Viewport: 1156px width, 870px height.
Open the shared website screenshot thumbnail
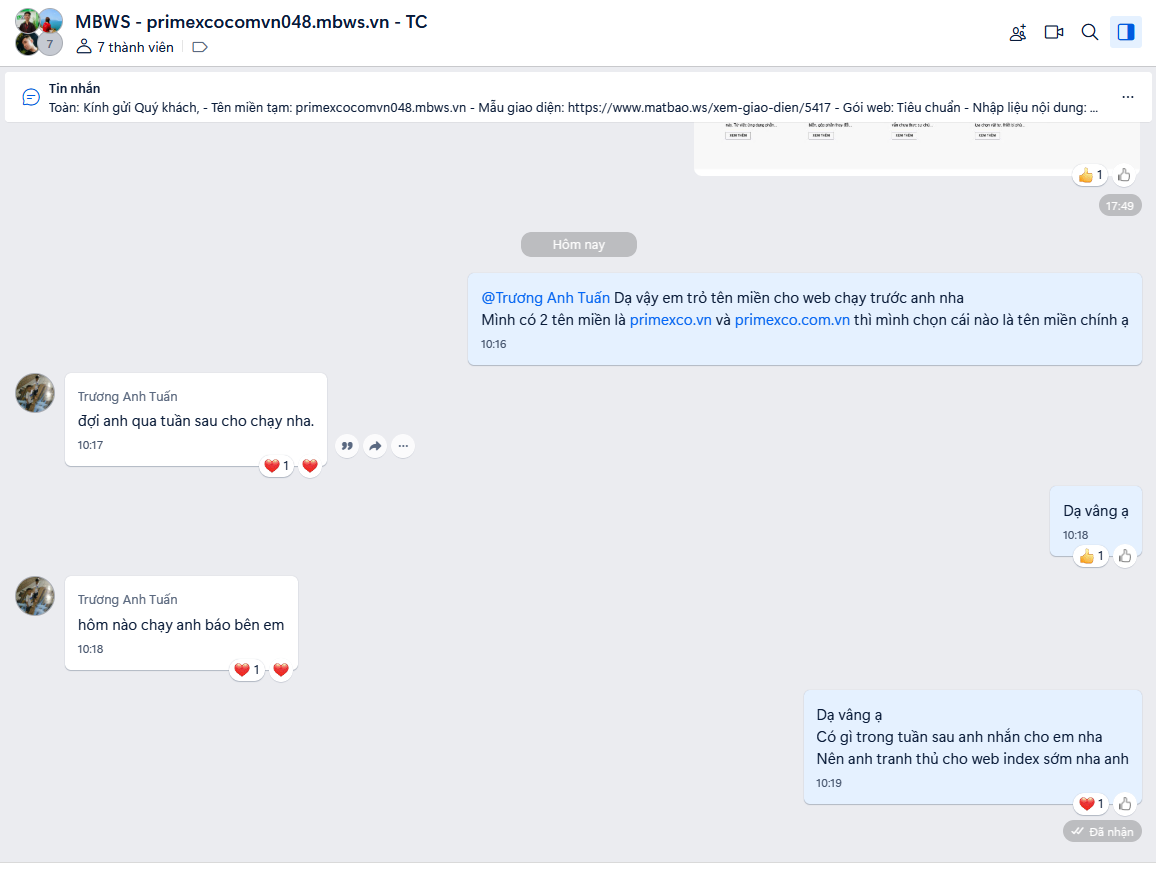point(917,148)
